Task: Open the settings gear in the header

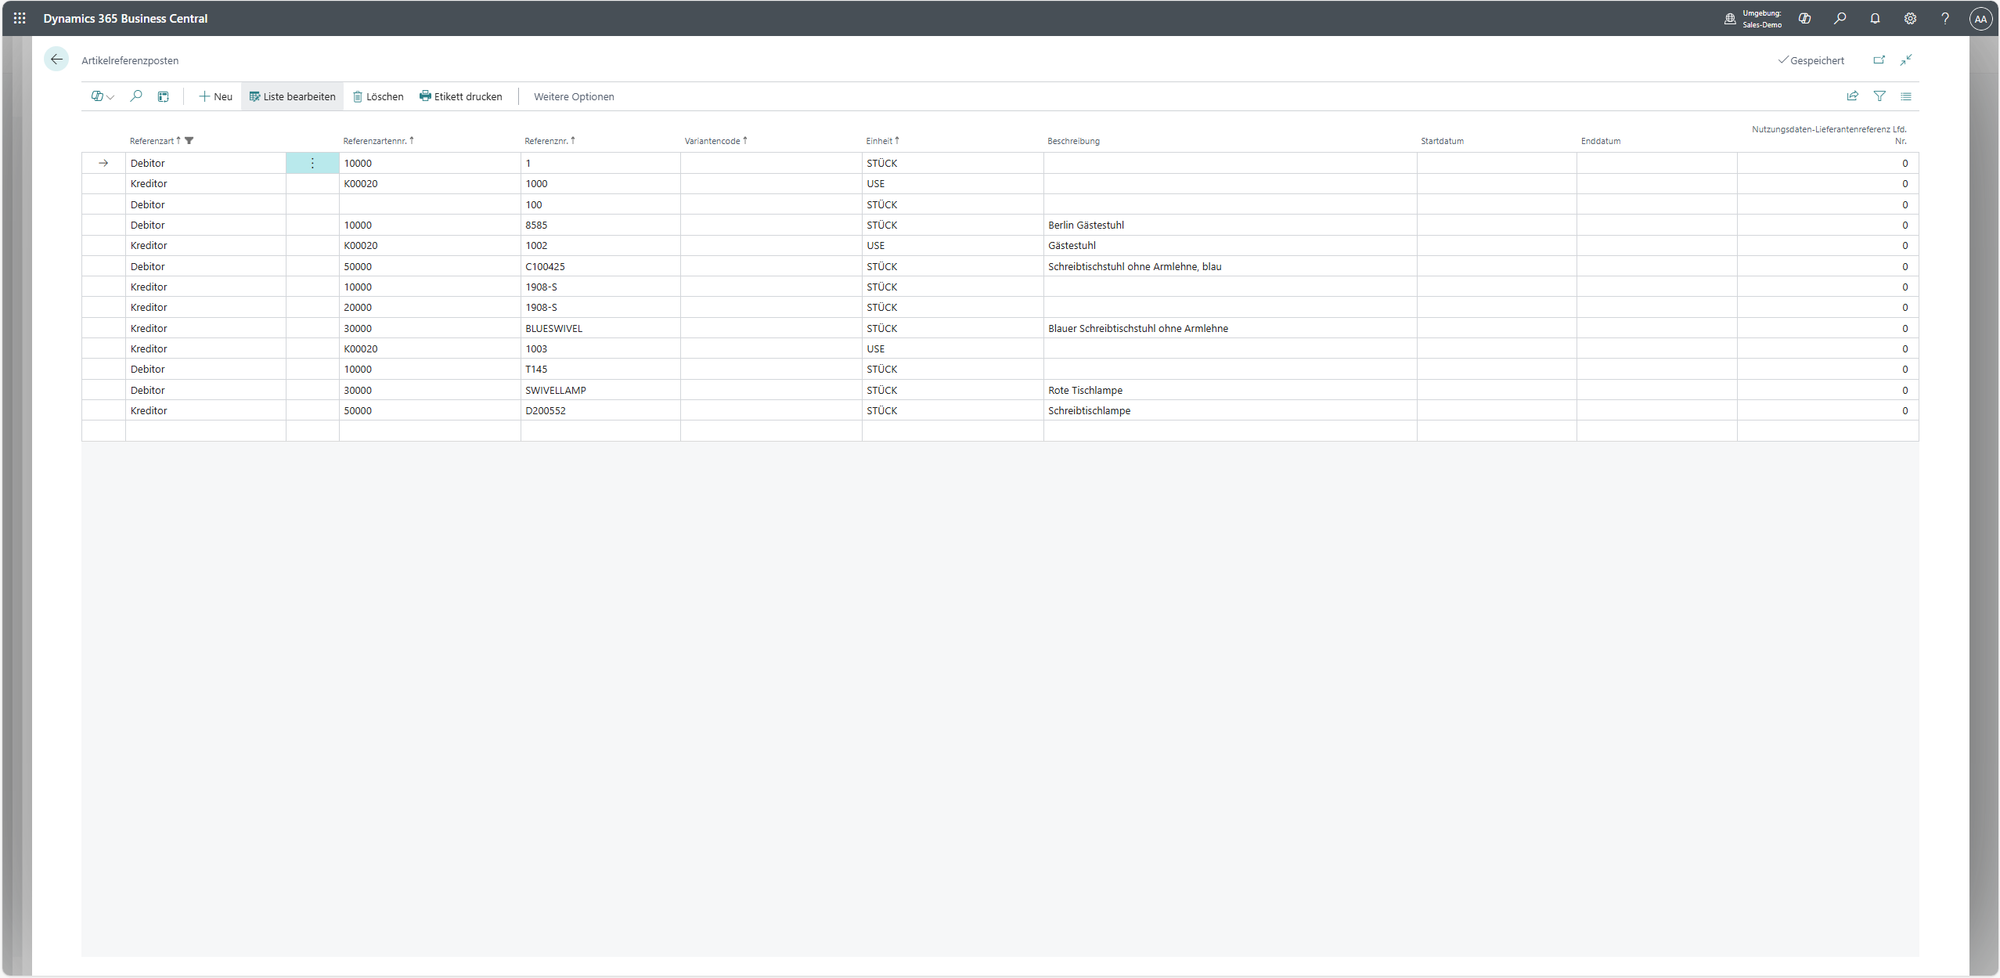Action: [x=1910, y=18]
